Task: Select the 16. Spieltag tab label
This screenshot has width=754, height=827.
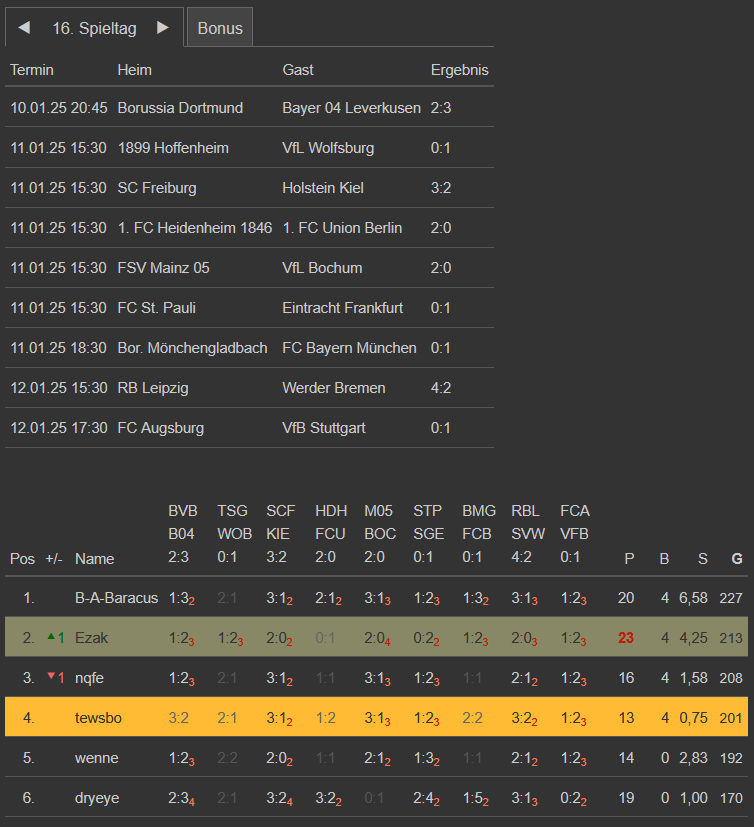Action: pos(94,28)
